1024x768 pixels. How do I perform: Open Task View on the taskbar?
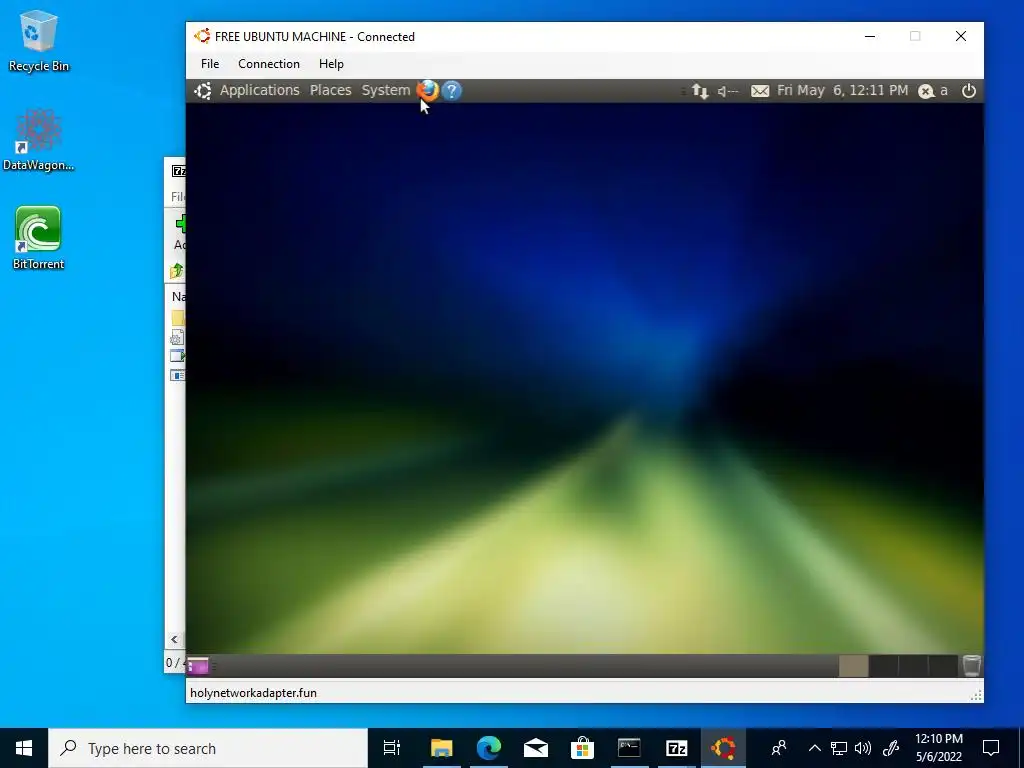click(392, 748)
